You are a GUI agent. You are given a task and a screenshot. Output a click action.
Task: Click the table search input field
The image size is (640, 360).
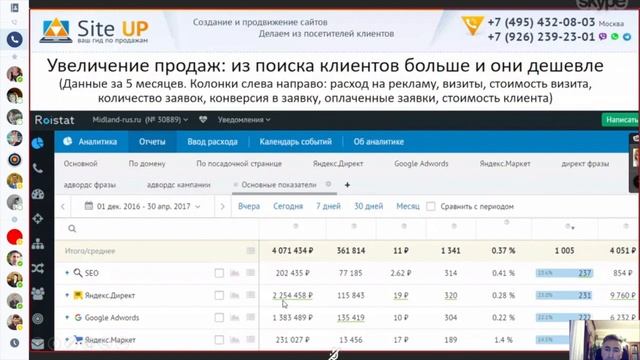pyautogui.click(x=157, y=229)
